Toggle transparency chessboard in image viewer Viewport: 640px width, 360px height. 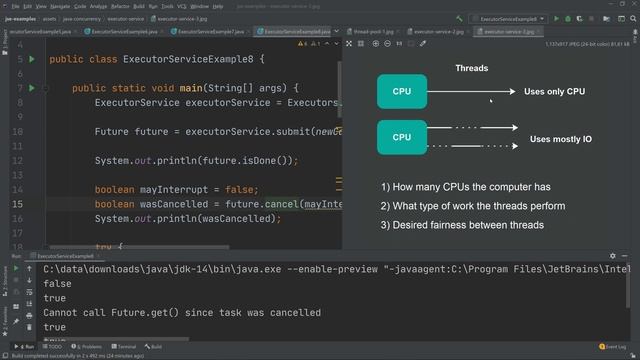pos(349,43)
